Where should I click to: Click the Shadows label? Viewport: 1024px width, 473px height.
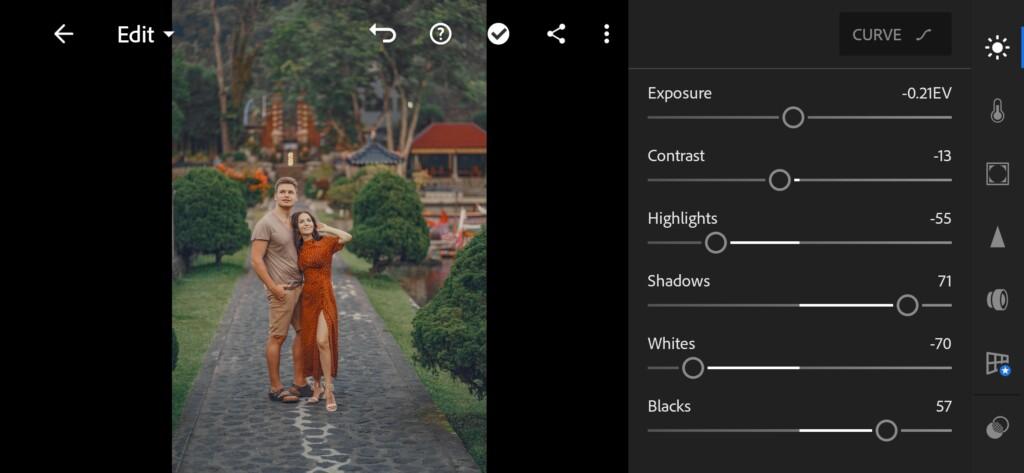(679, 282)
